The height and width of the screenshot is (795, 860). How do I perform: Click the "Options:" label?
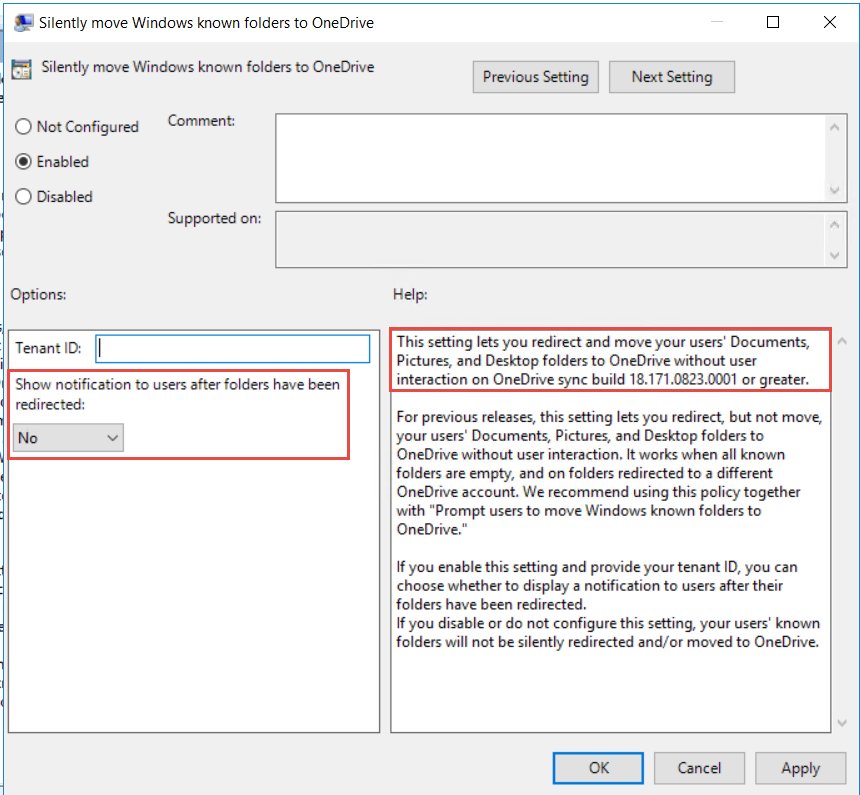[x=38, y=295]
